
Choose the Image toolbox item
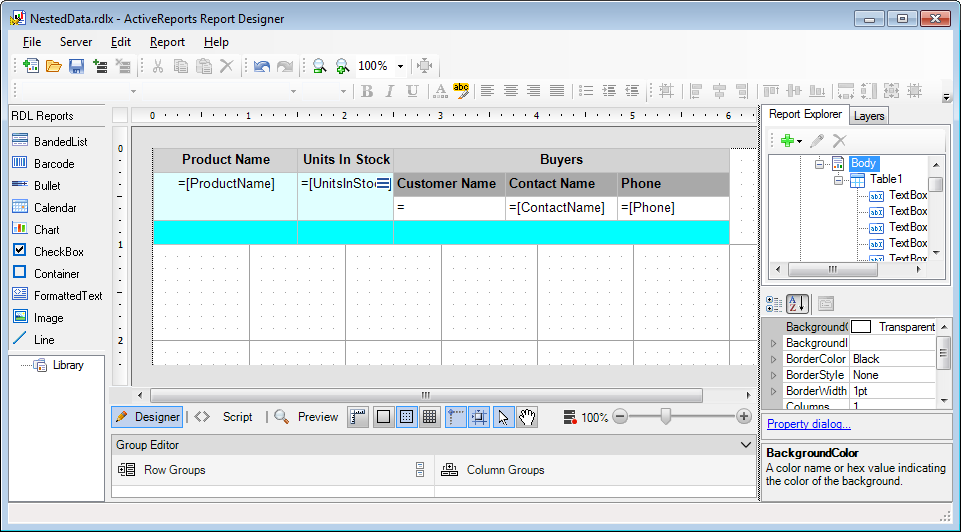pos(38,318)
